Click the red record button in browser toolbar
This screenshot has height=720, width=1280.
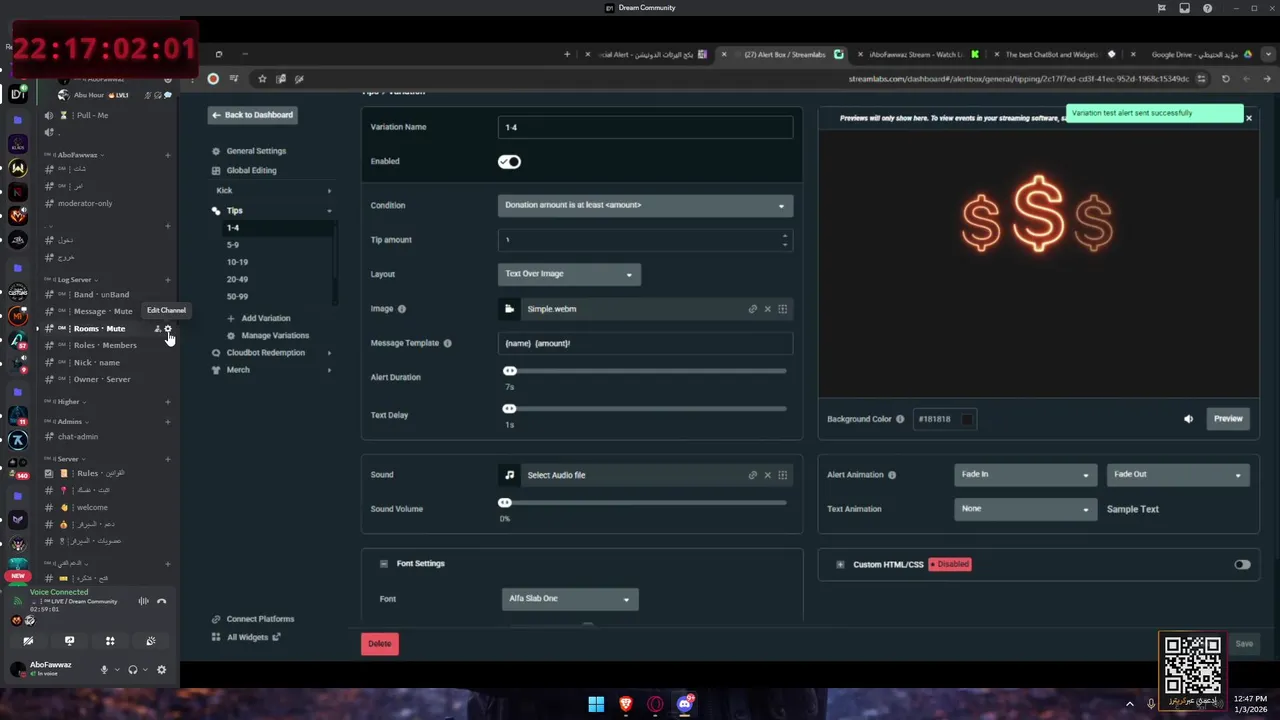(x=213, y=79)
